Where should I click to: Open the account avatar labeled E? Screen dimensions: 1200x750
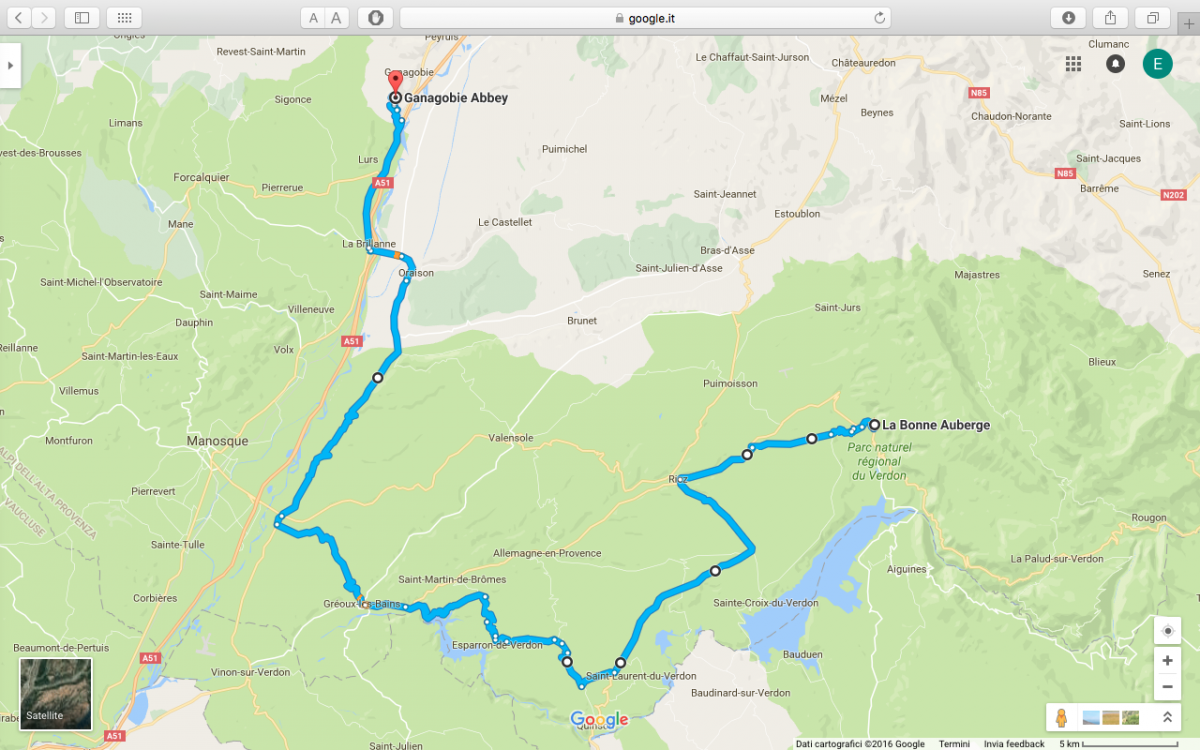(1157, 64)
